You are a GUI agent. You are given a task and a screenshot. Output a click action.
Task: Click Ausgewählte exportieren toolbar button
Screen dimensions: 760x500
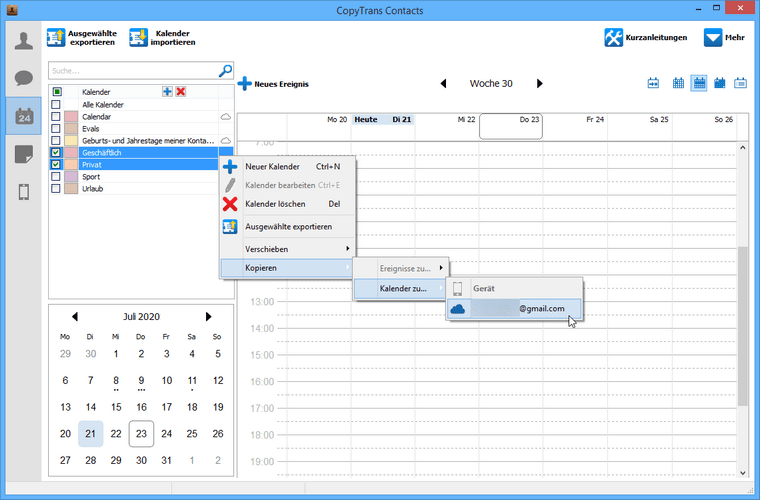(x=82, y=38)
